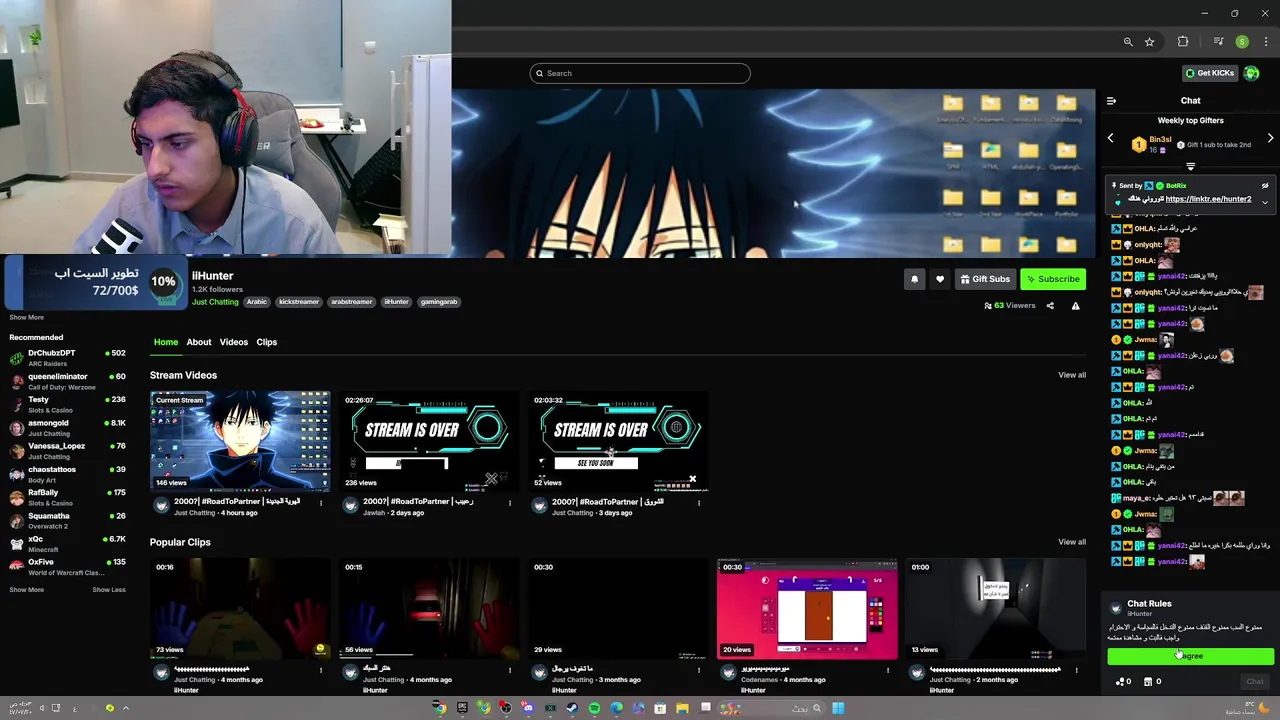Click Show More above the Recommended heading
The width and height of the screenshot is (1280, 720).
(x=27, y=317)
